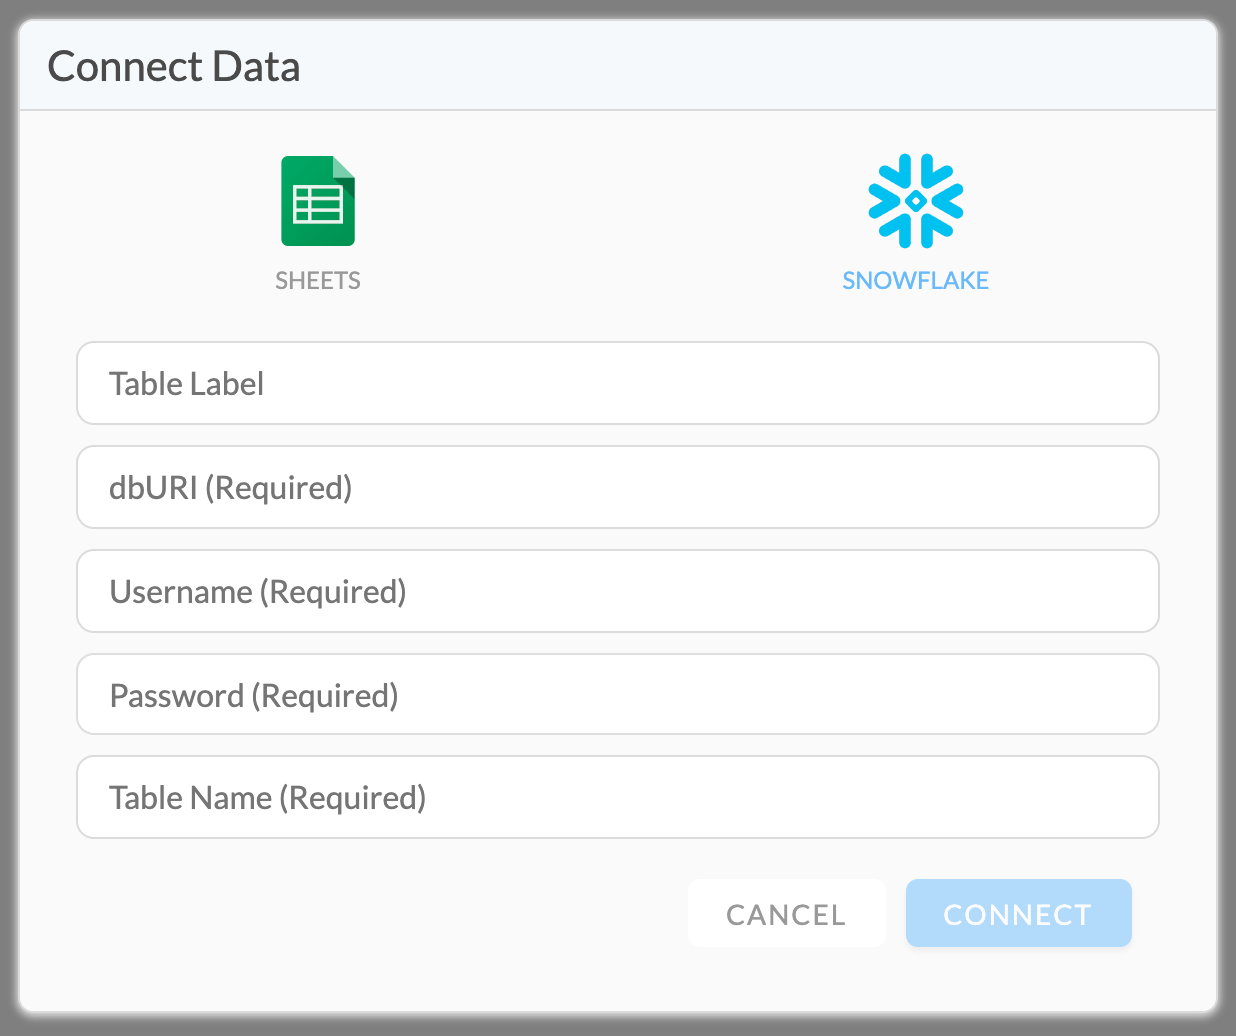The width and height of the screenshot is (1236, 1036).
Task: Click the white grid inside Sheets icon
Action: 318,205
